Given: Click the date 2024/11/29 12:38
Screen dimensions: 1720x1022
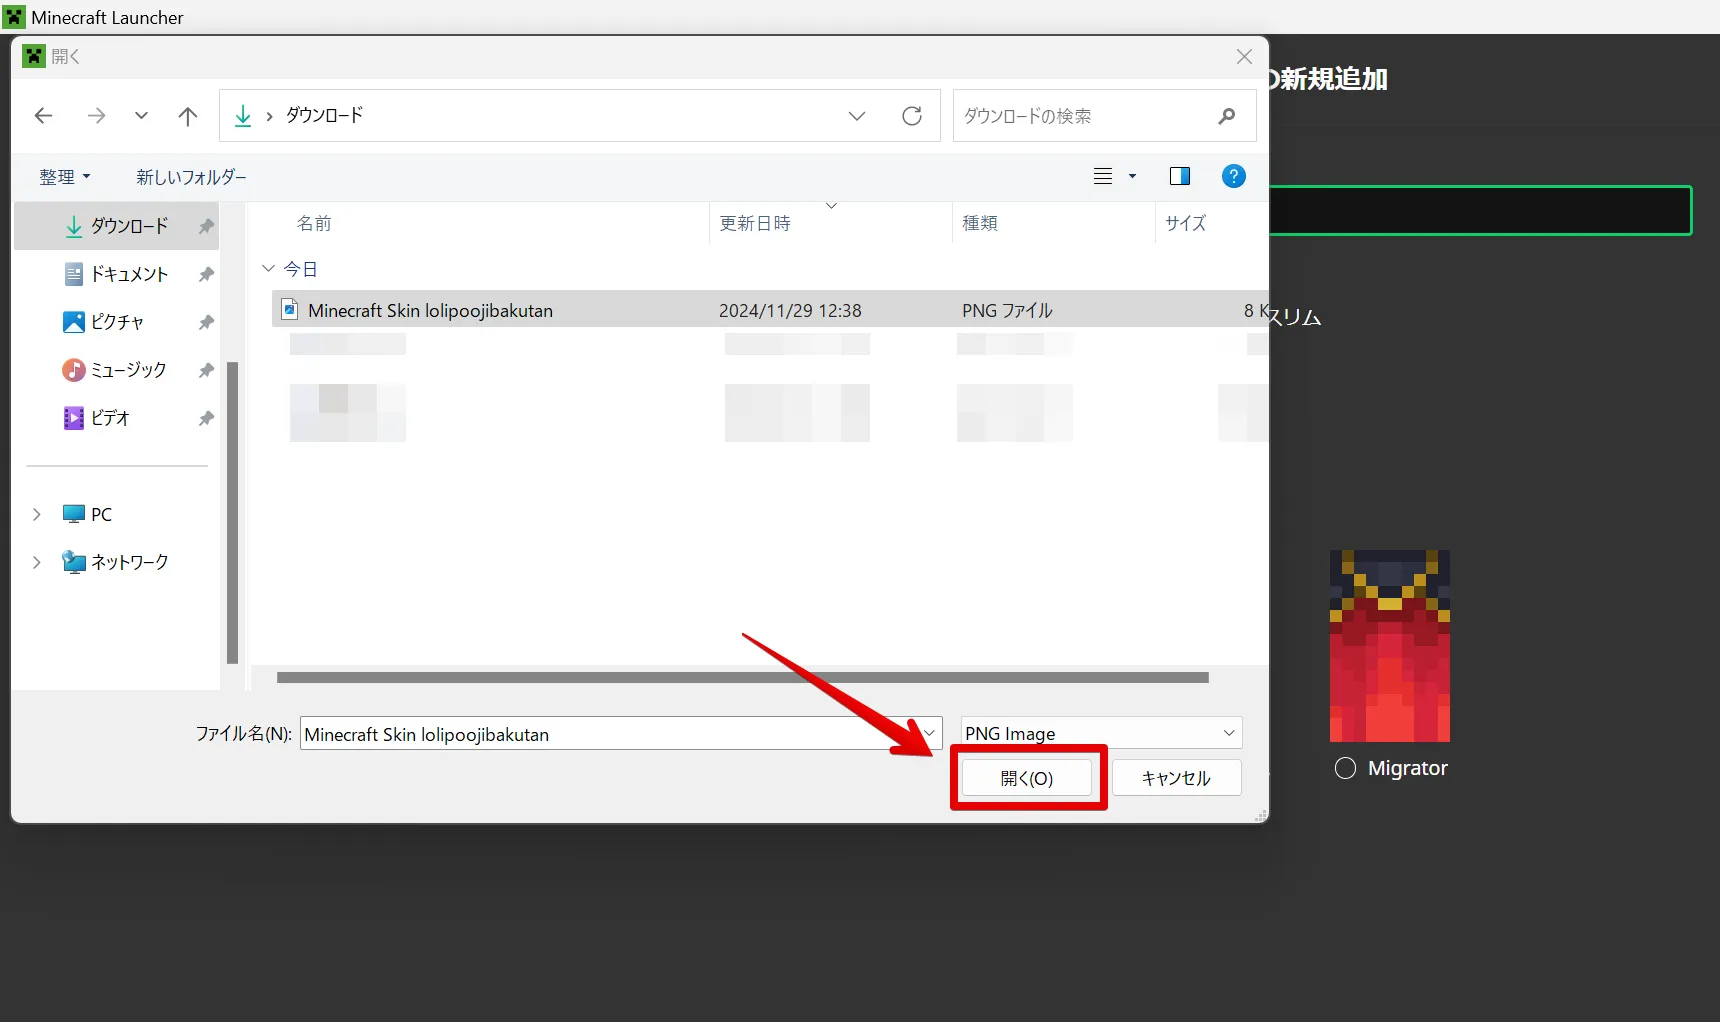Looking at the screenshot, I should click(x=790, y=310).
